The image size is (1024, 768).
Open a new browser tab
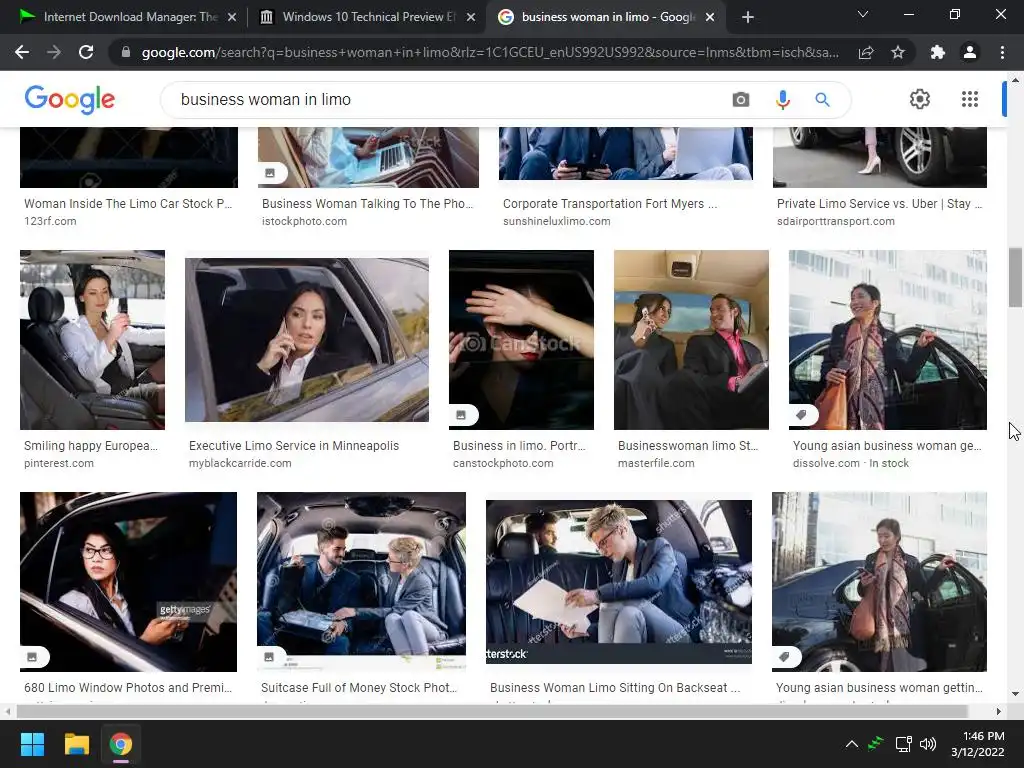click(748, 17)
